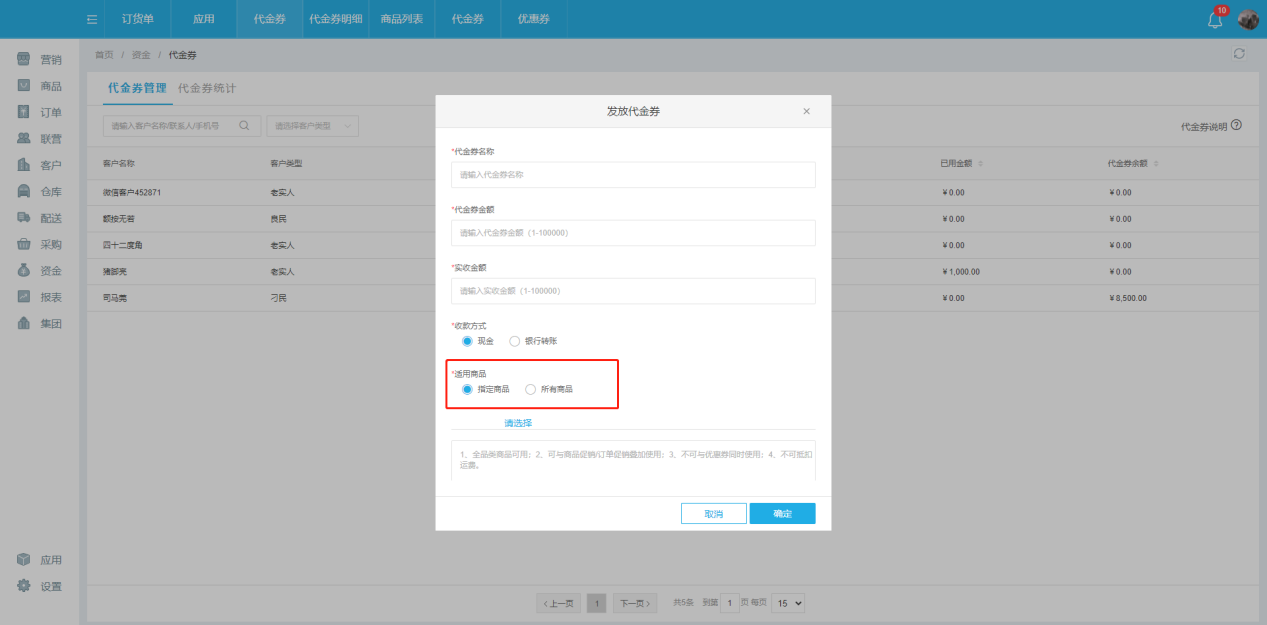This screenshot has width=1267, height=625.
Task: Open the 商品 products sidebar icon
Action: click(23, 86)
